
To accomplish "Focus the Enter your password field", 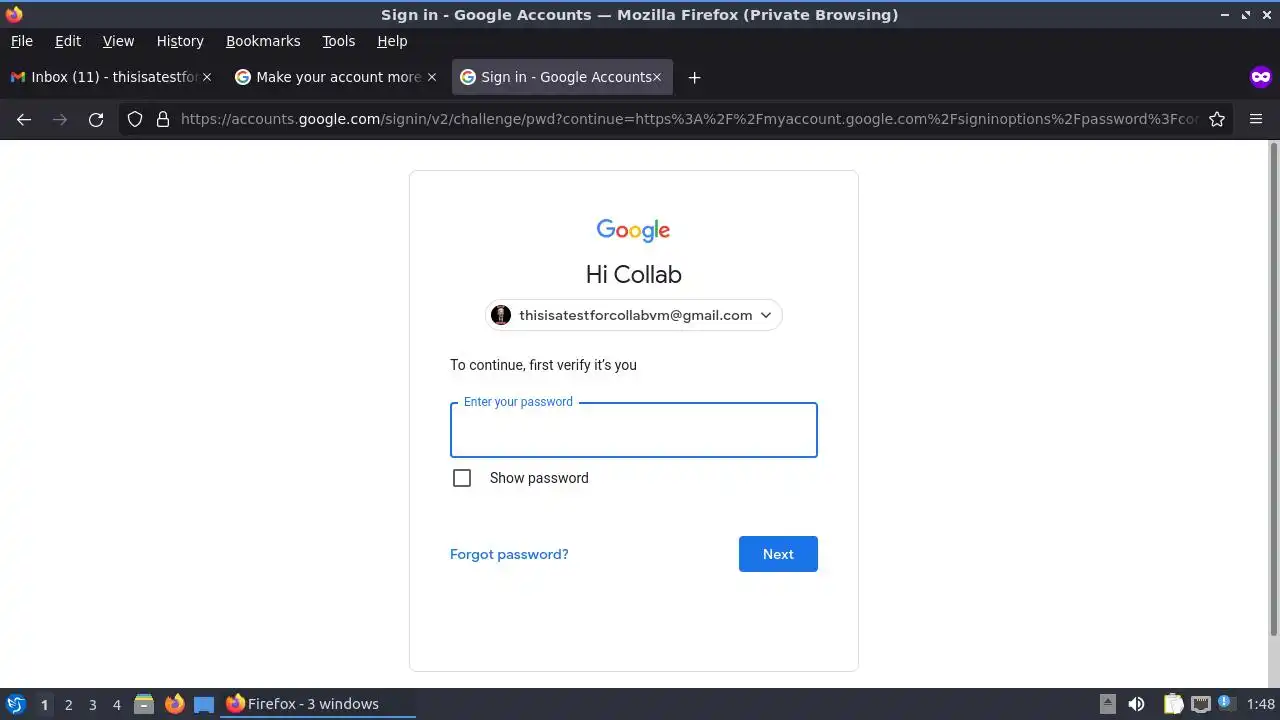I will (634, 430).
